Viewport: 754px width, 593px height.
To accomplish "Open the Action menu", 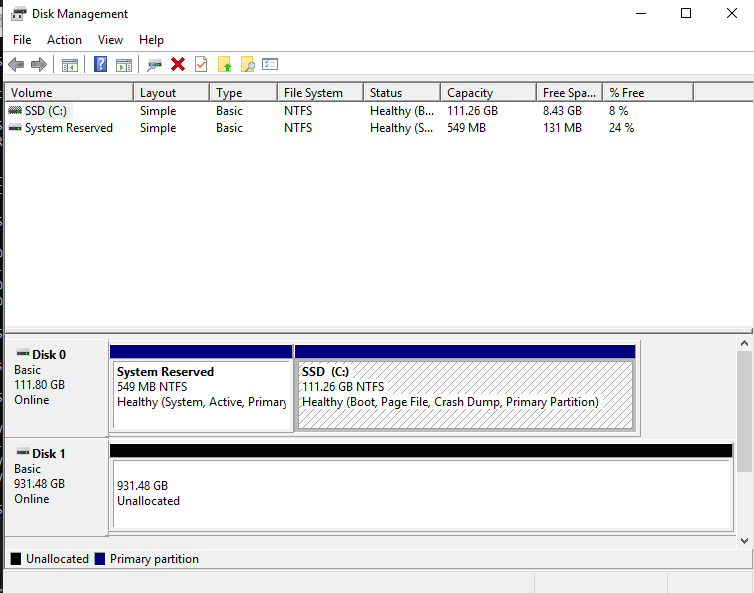I will 64,40.
